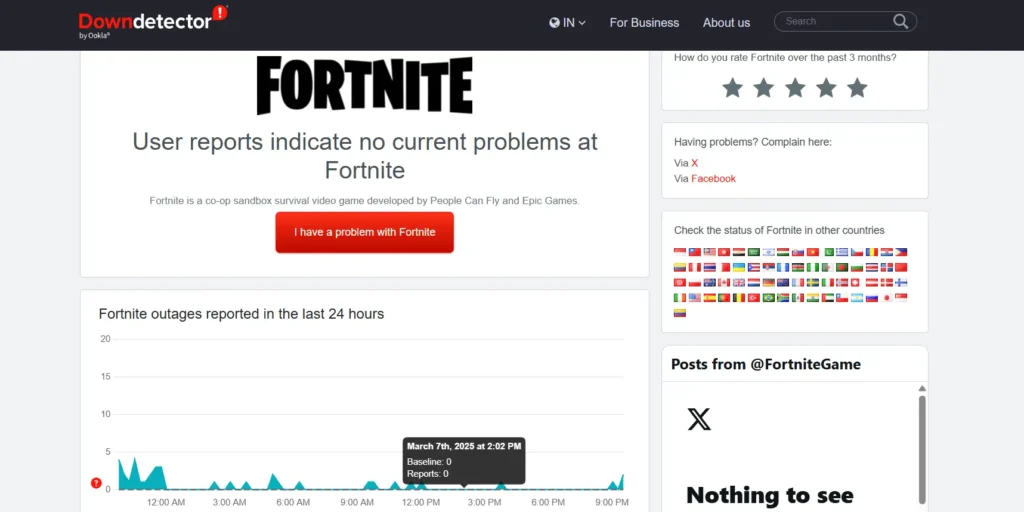Image resolution: width=1024 pixels, height=512 pixels.
Task: Click the Nothing to see text in posts
Action: (770, 496)
